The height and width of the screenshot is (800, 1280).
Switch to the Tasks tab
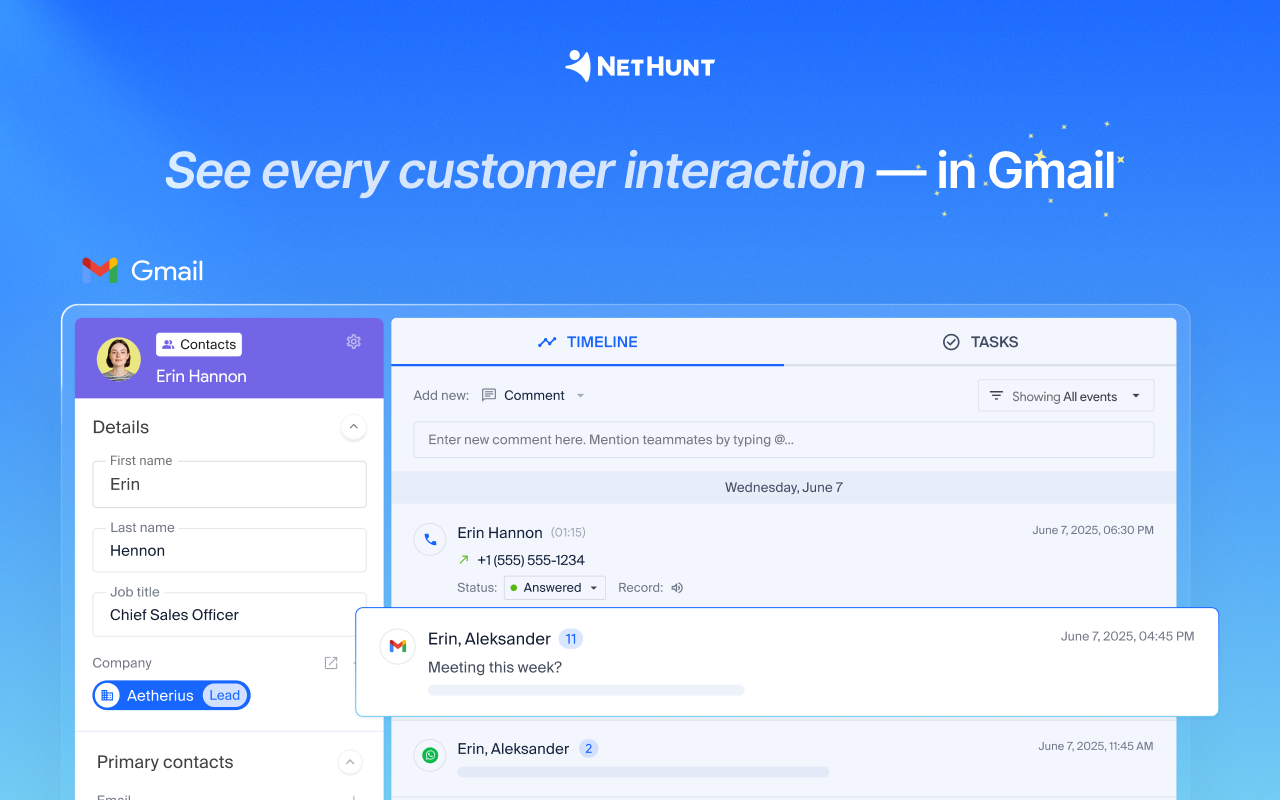tap(980, 342)
